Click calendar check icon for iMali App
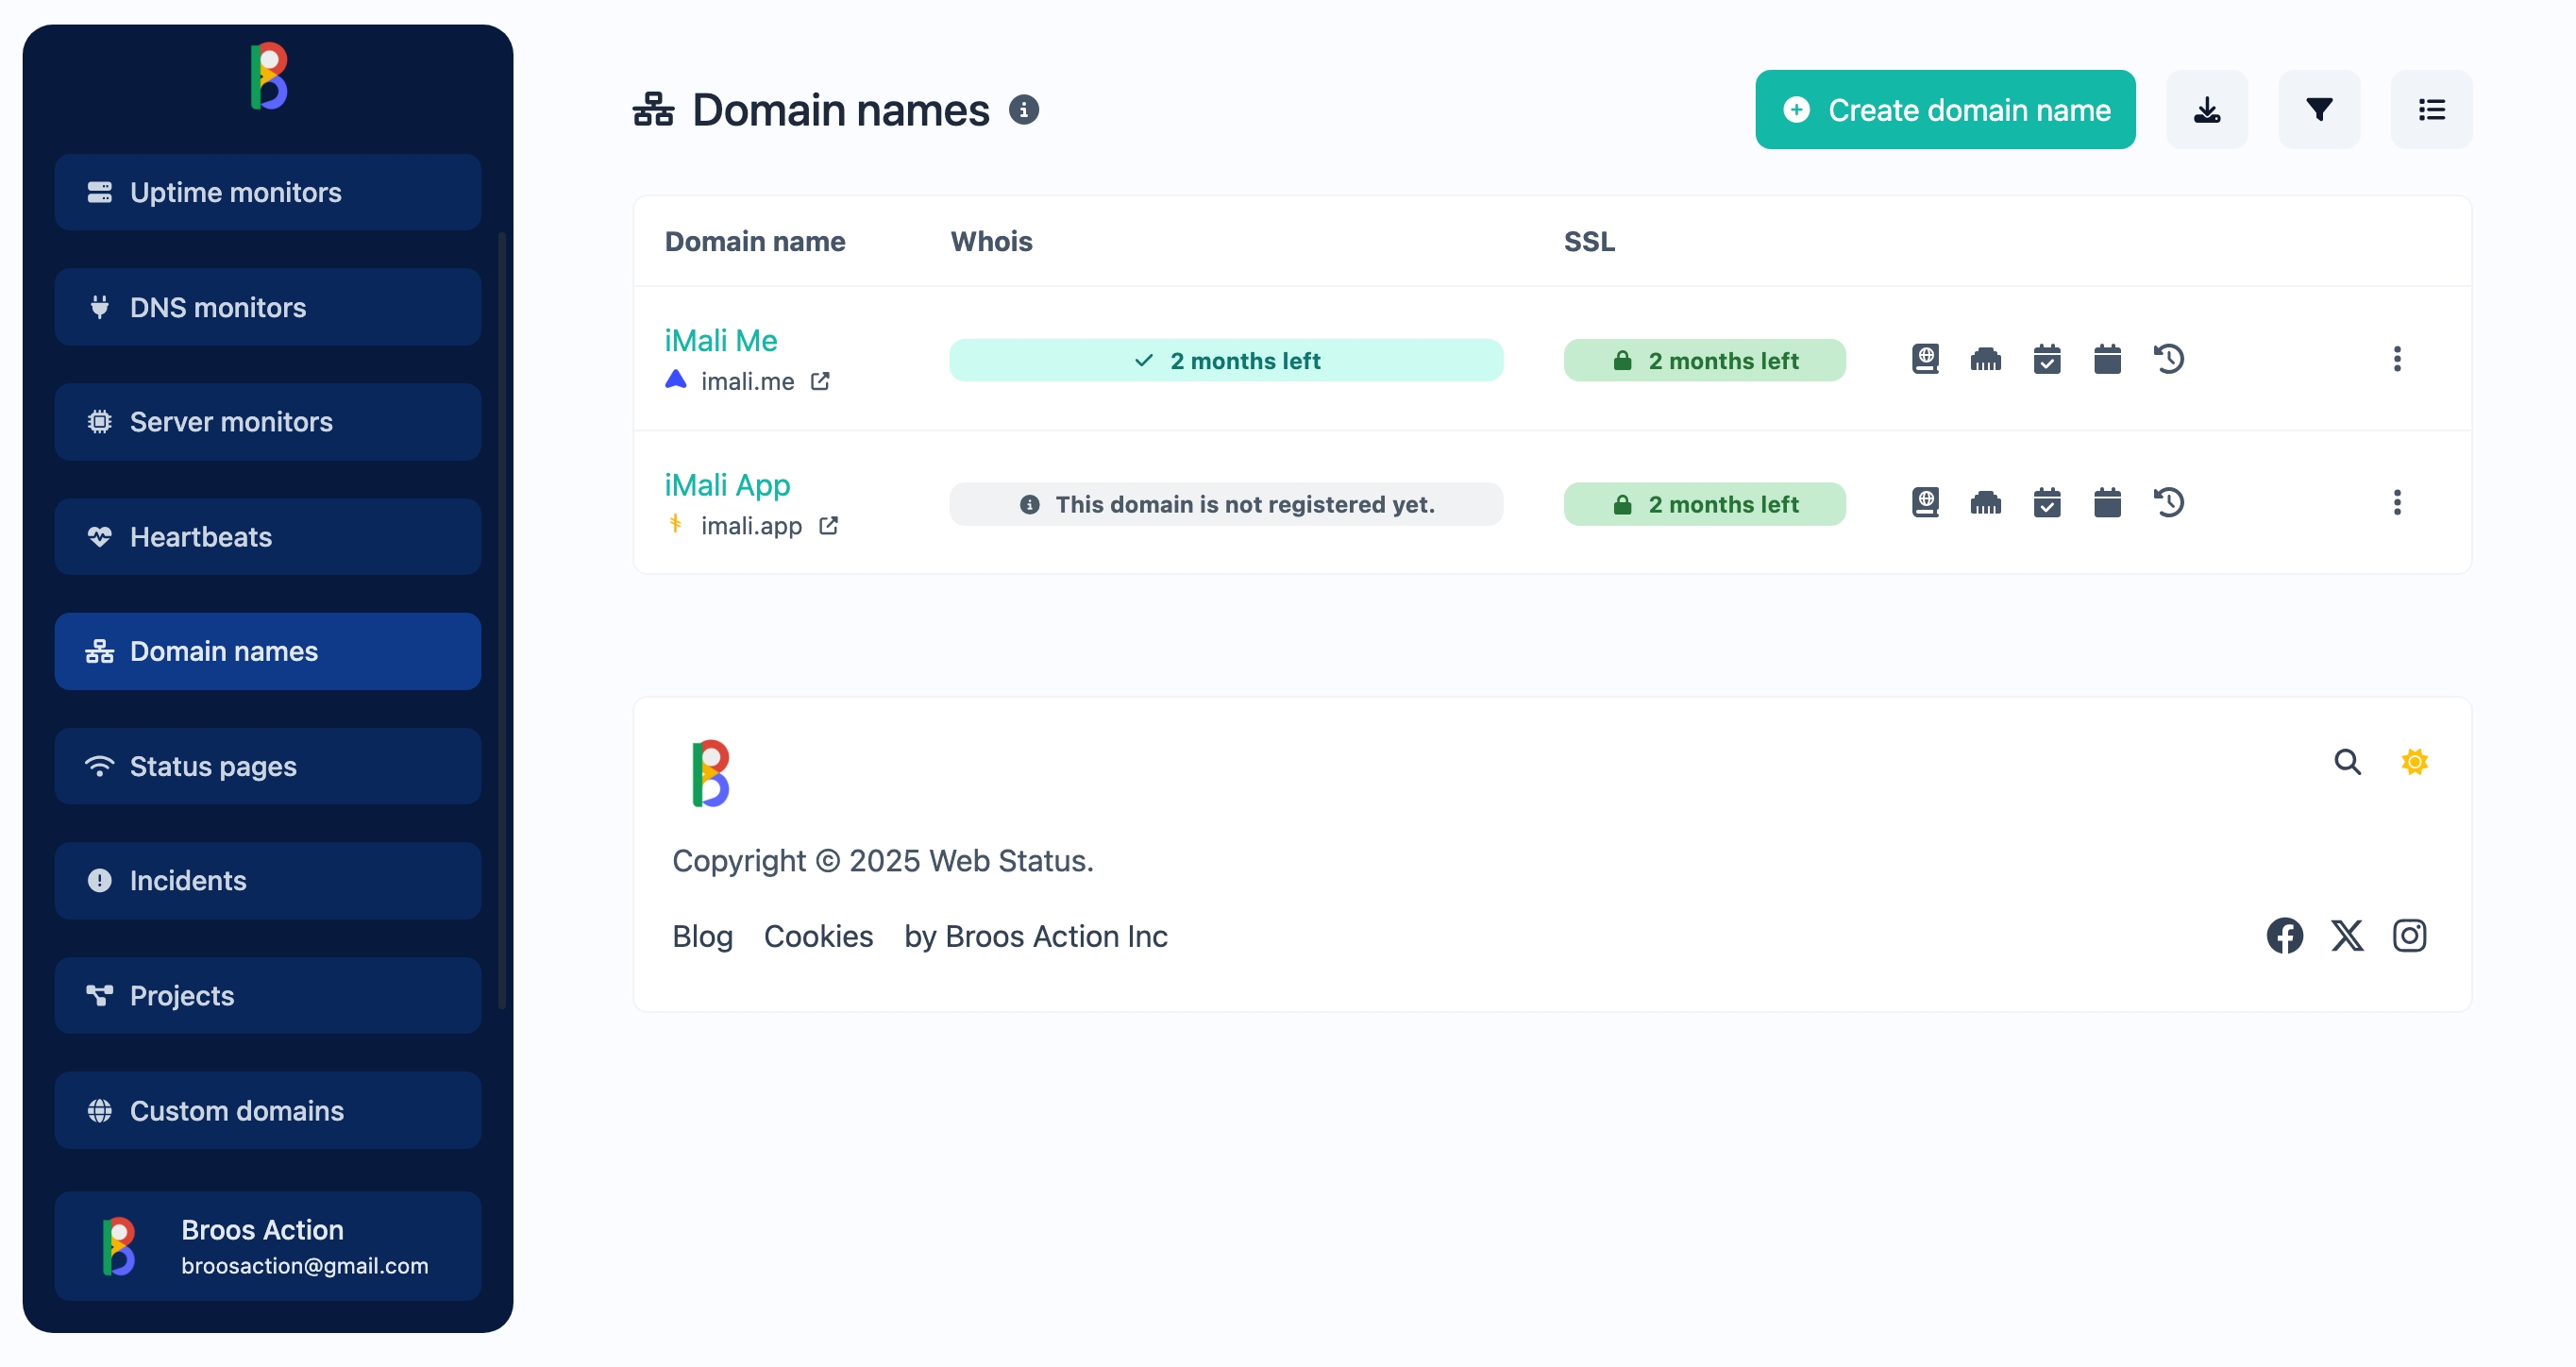This screenshot has height=1367, width=2576. [x=2047, y=502]
